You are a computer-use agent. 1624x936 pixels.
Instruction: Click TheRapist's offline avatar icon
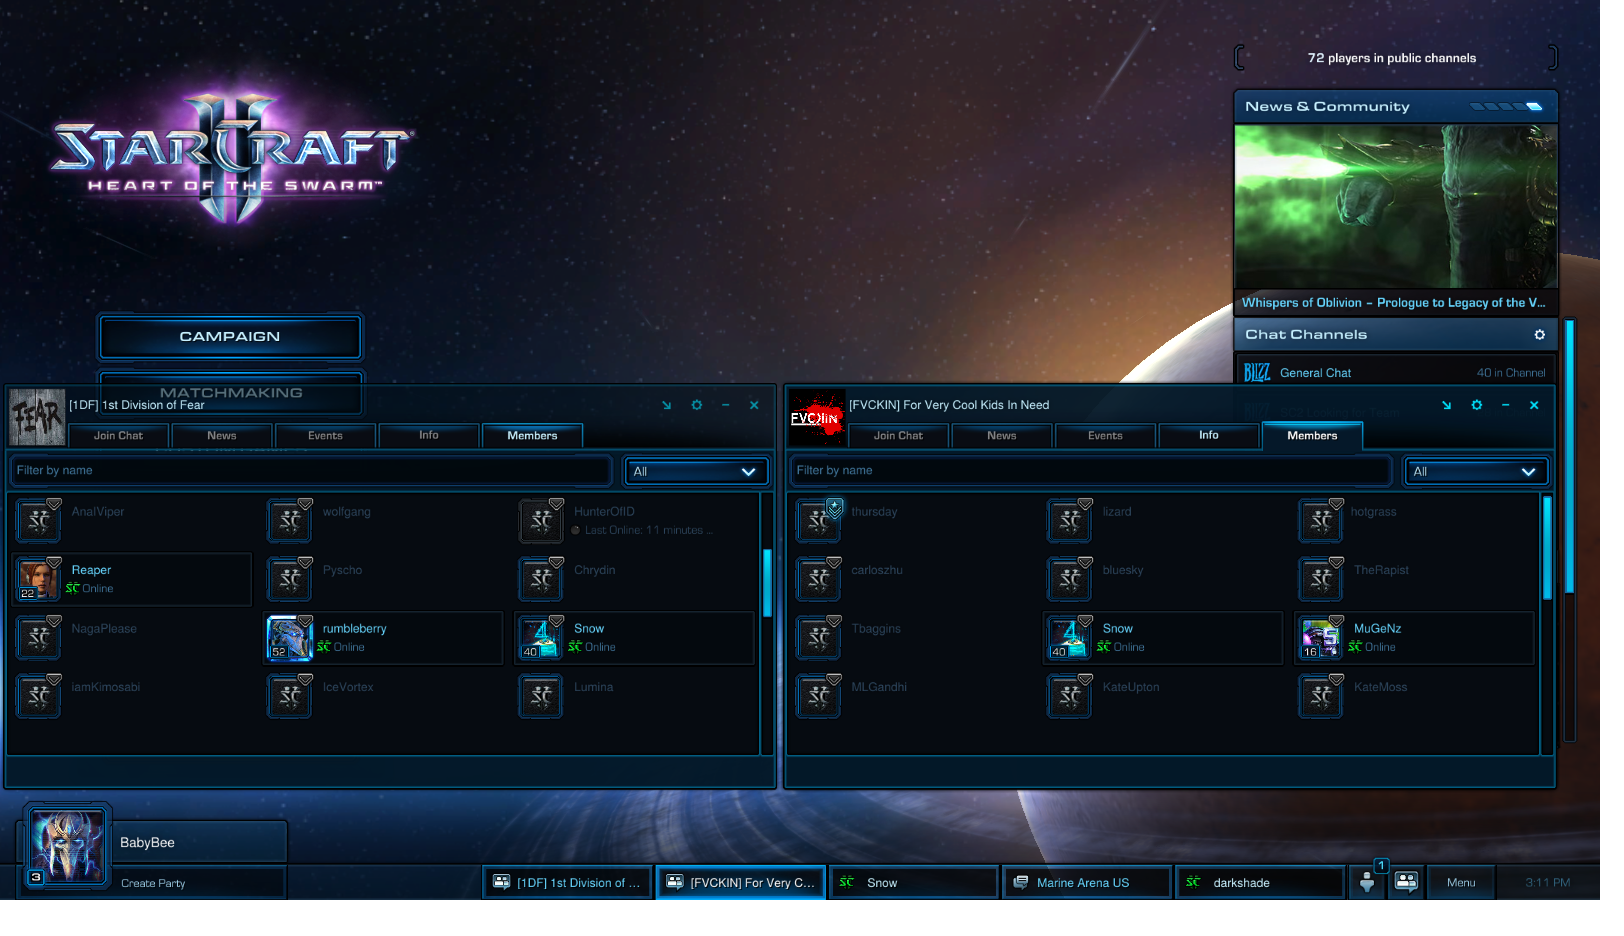1320,579
